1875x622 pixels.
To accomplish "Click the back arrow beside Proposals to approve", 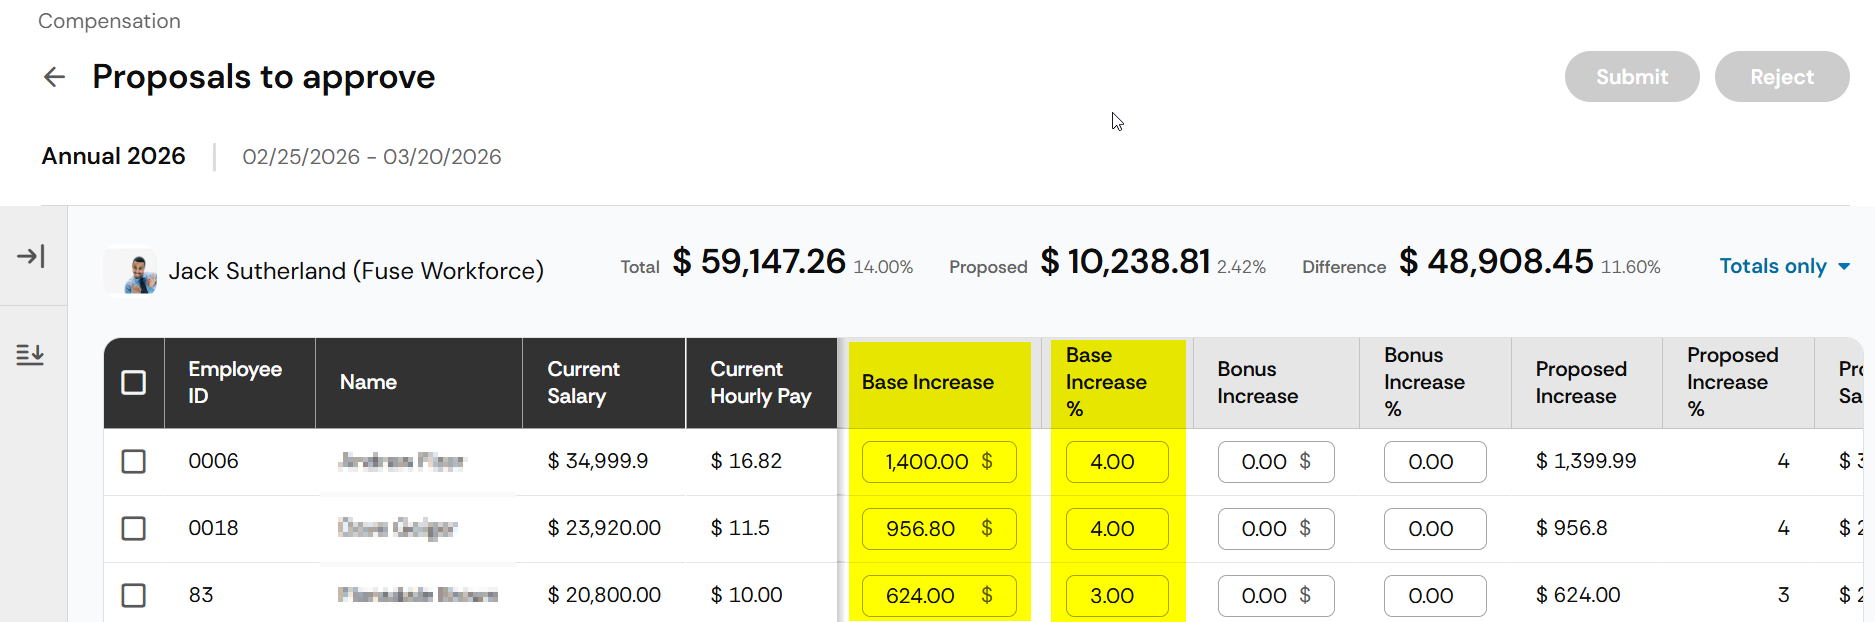I will point(54,77).
